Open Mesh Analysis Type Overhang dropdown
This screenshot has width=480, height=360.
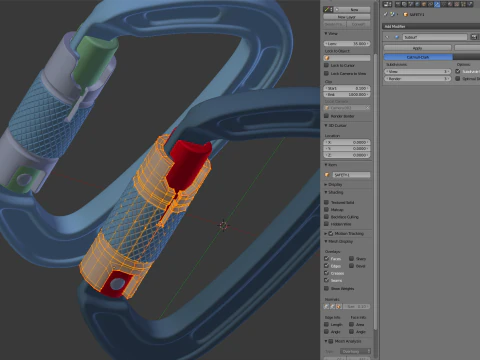coord(356,351)
